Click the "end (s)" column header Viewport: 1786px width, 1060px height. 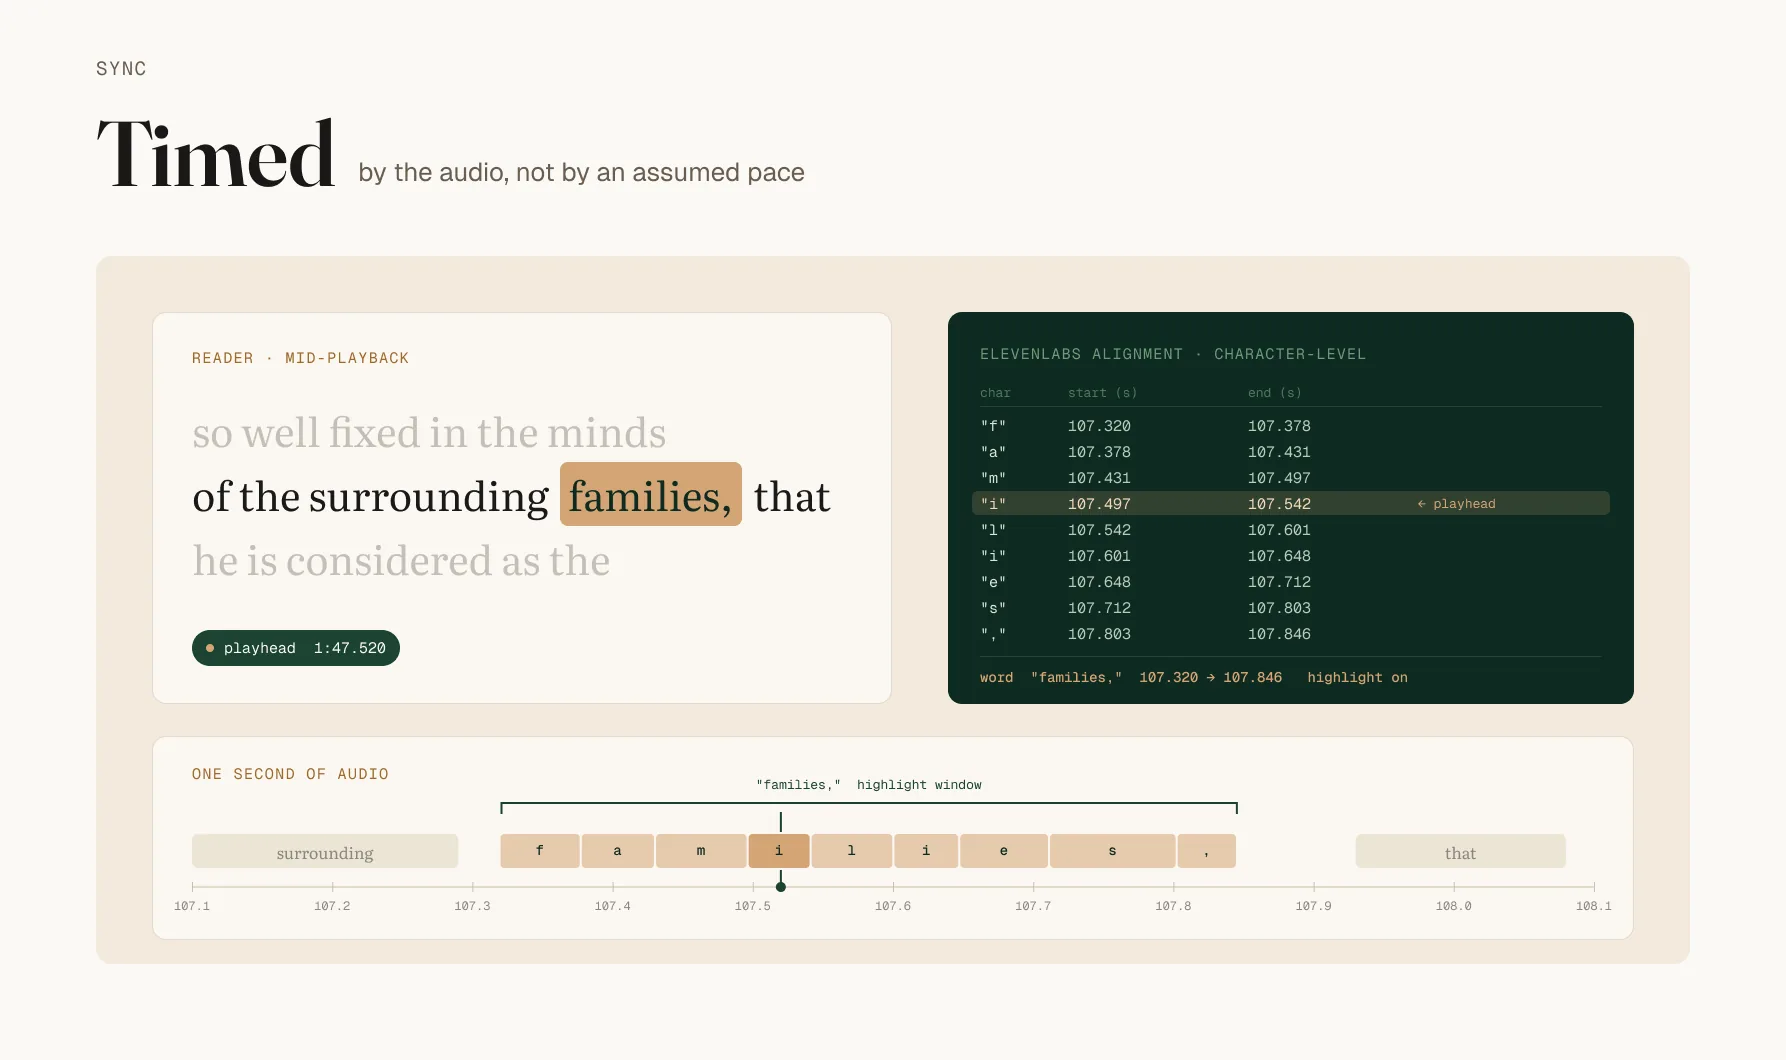tap(1274, 393)
